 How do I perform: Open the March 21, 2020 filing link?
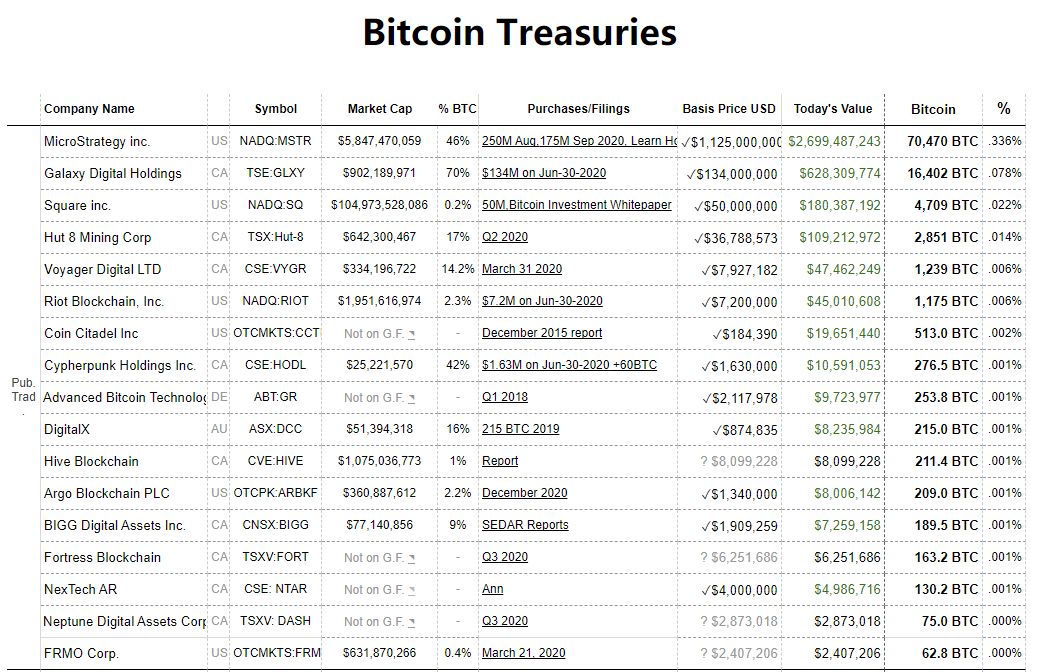(x=524, y=653)
